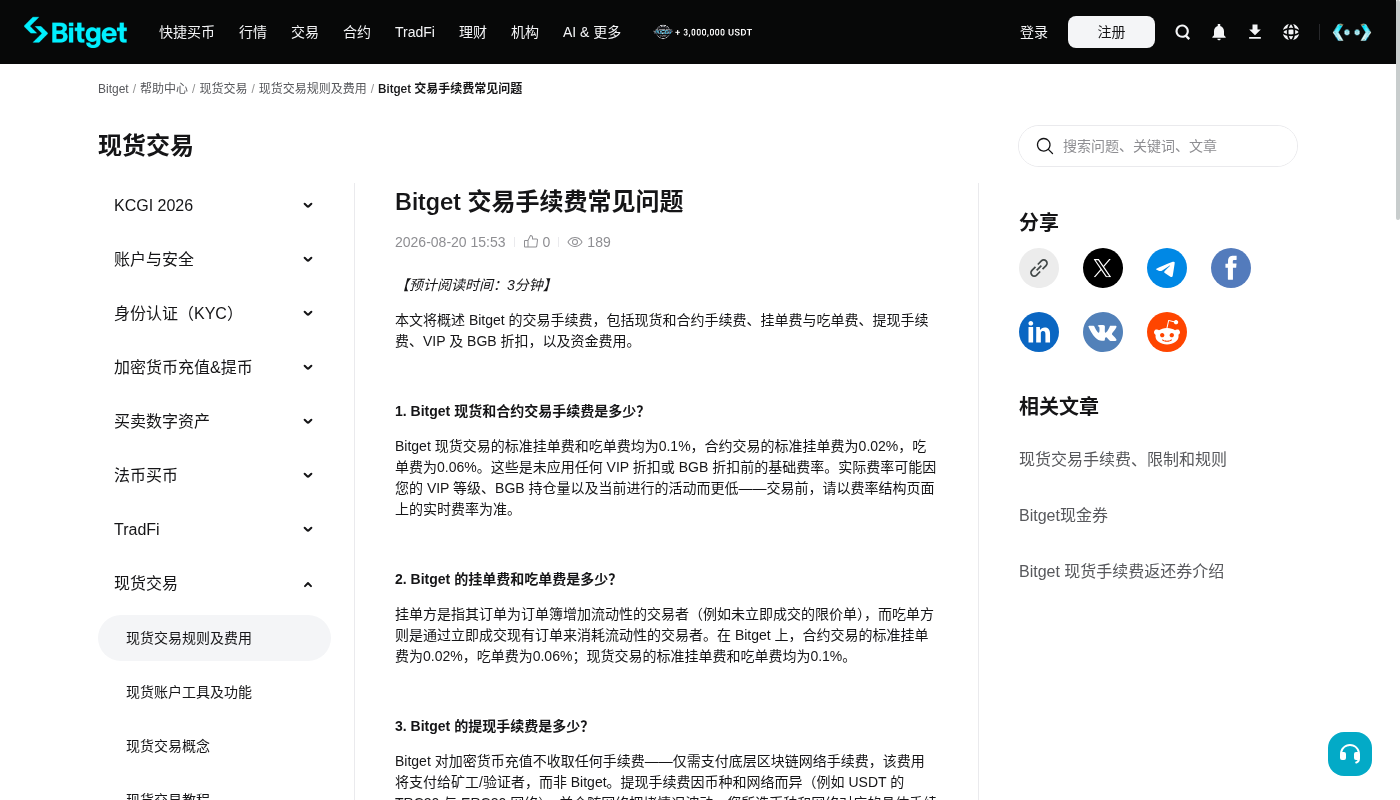Click the eye views icon

[575, 242]
